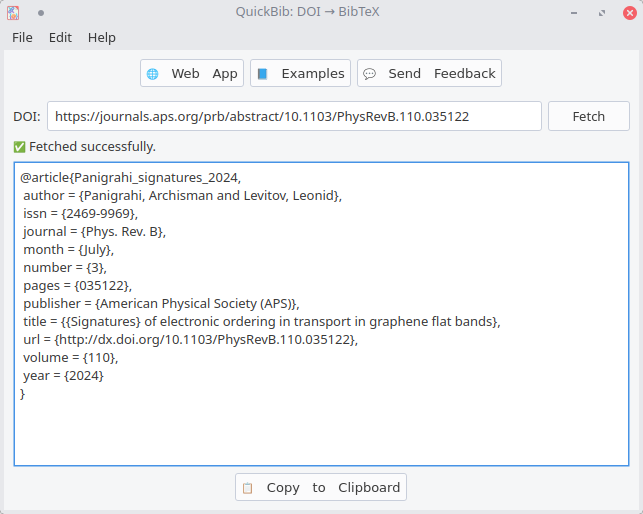643x514 pixels.
Task: Click into the DOI input field
Action: (294, 117)
